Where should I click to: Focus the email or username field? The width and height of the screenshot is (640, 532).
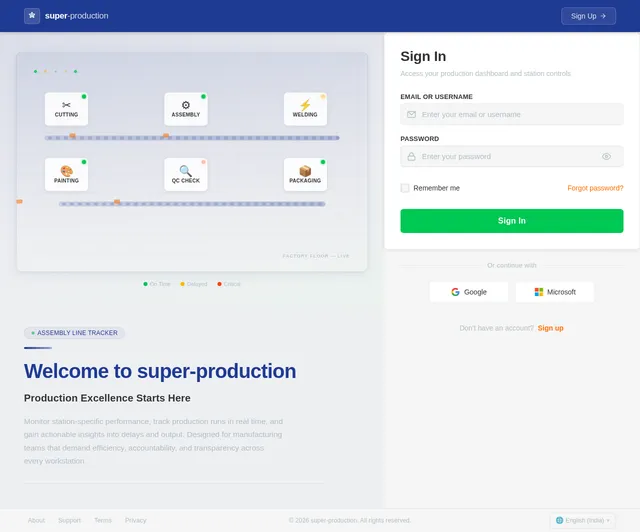click(x=511, y=114)
